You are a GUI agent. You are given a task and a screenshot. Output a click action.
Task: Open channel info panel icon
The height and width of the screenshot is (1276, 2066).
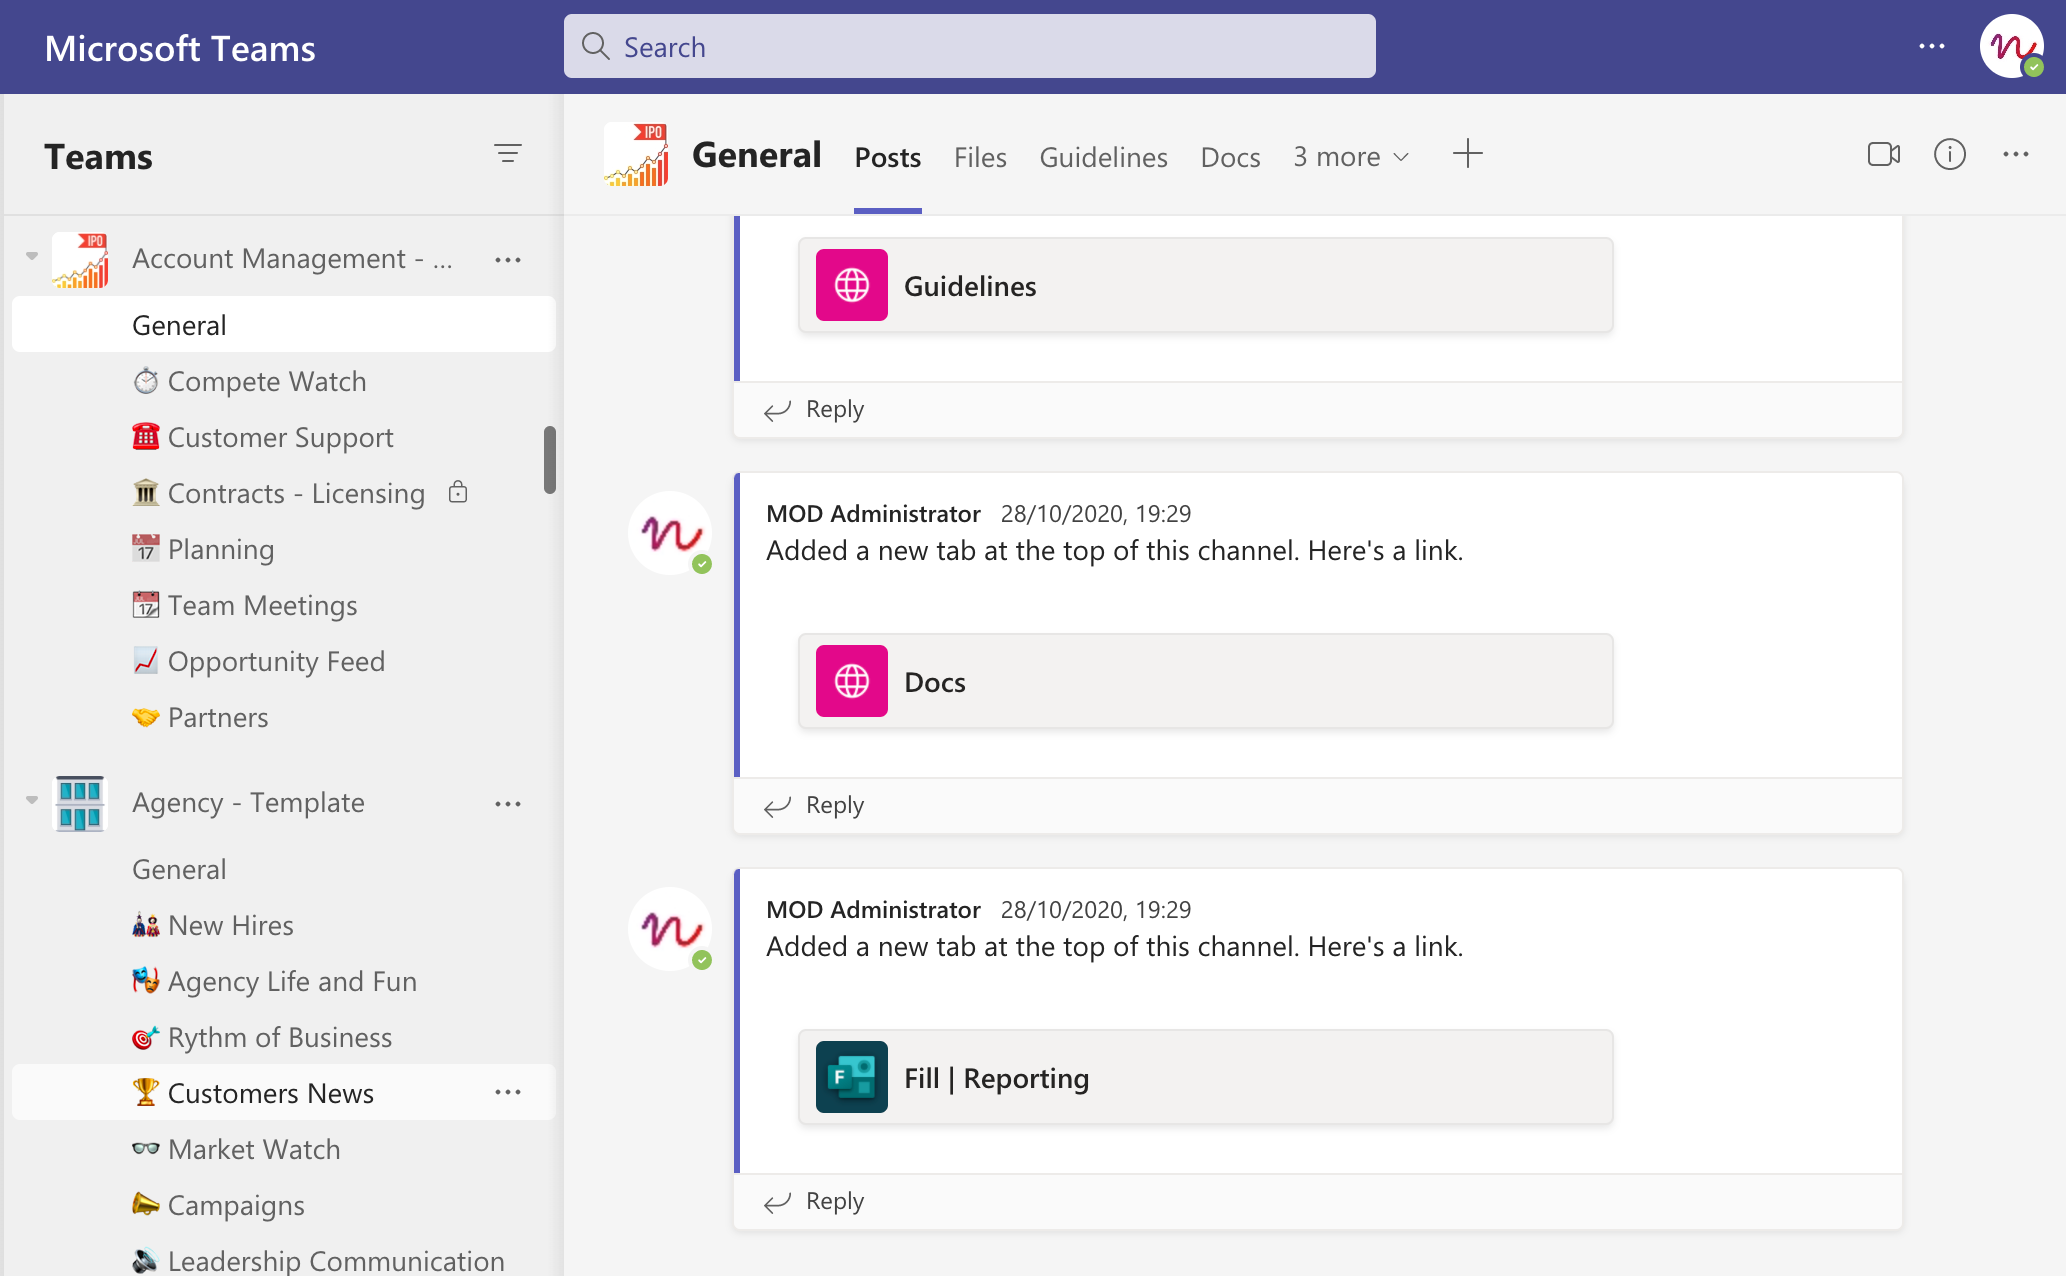point(1949,155)
